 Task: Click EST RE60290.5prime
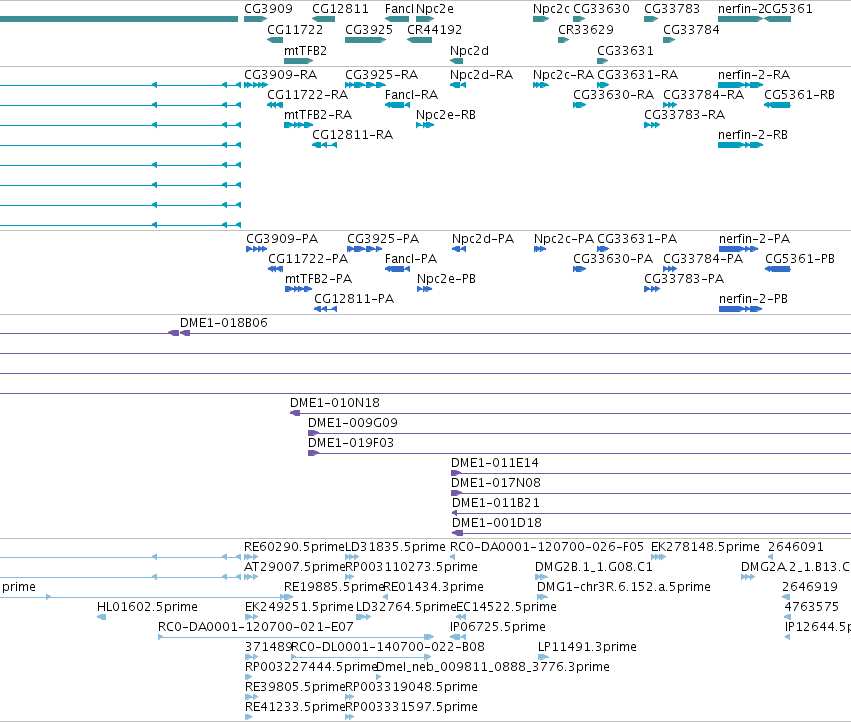point(251,557)
